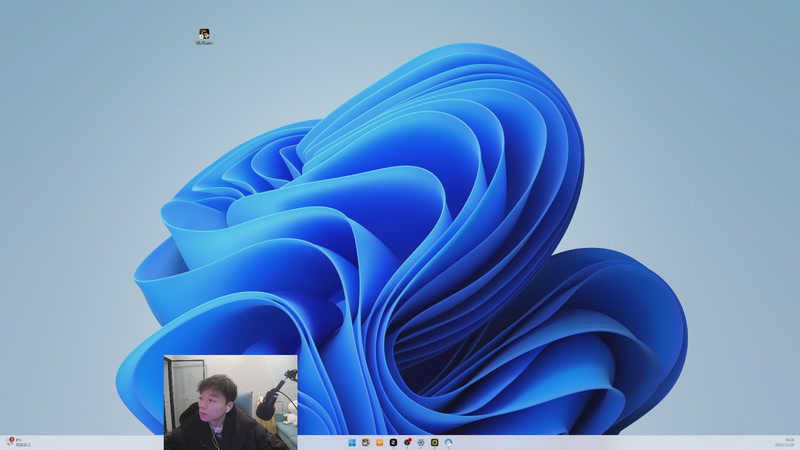Screen dimensions: 800x450
Task: Open the black square taskbar app with white glyph
Action: click(x=393, y=442)
